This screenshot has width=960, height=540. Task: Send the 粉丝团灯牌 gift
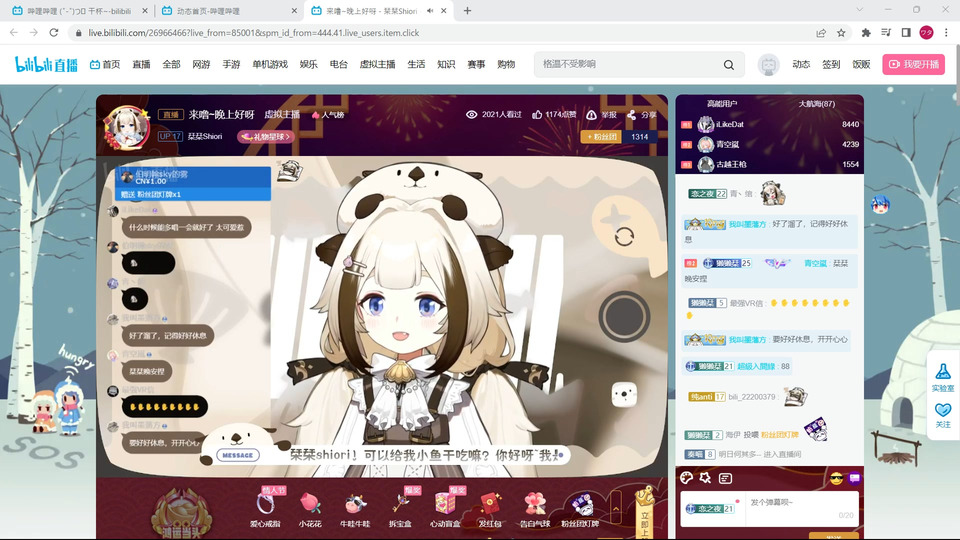pyautogui.click(x=580, y=509)
